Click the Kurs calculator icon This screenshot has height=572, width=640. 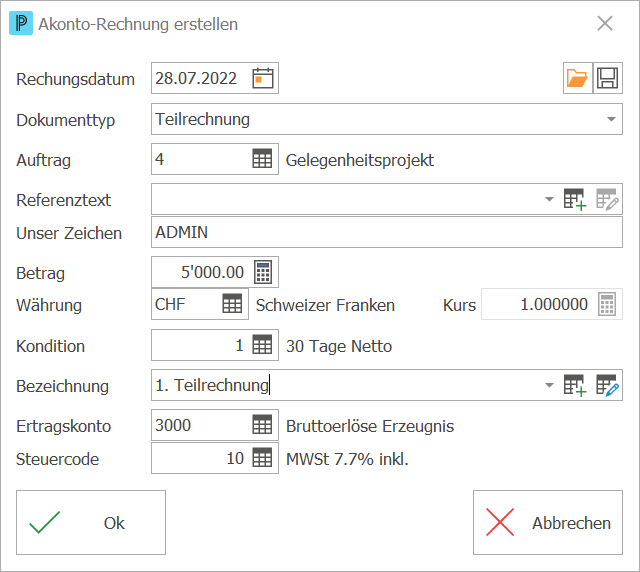point(607,304)
